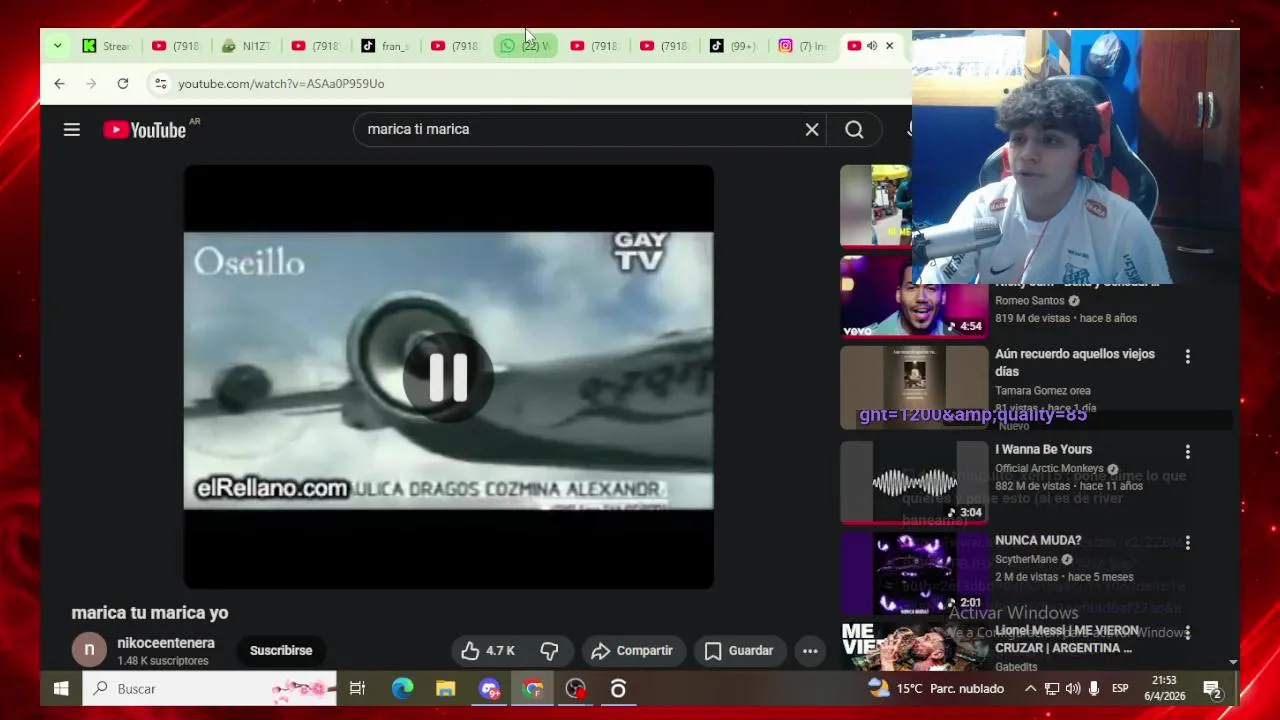Open the Official Arctic Monkeys channel name

pyautogui.click(x=1049, y=469)
